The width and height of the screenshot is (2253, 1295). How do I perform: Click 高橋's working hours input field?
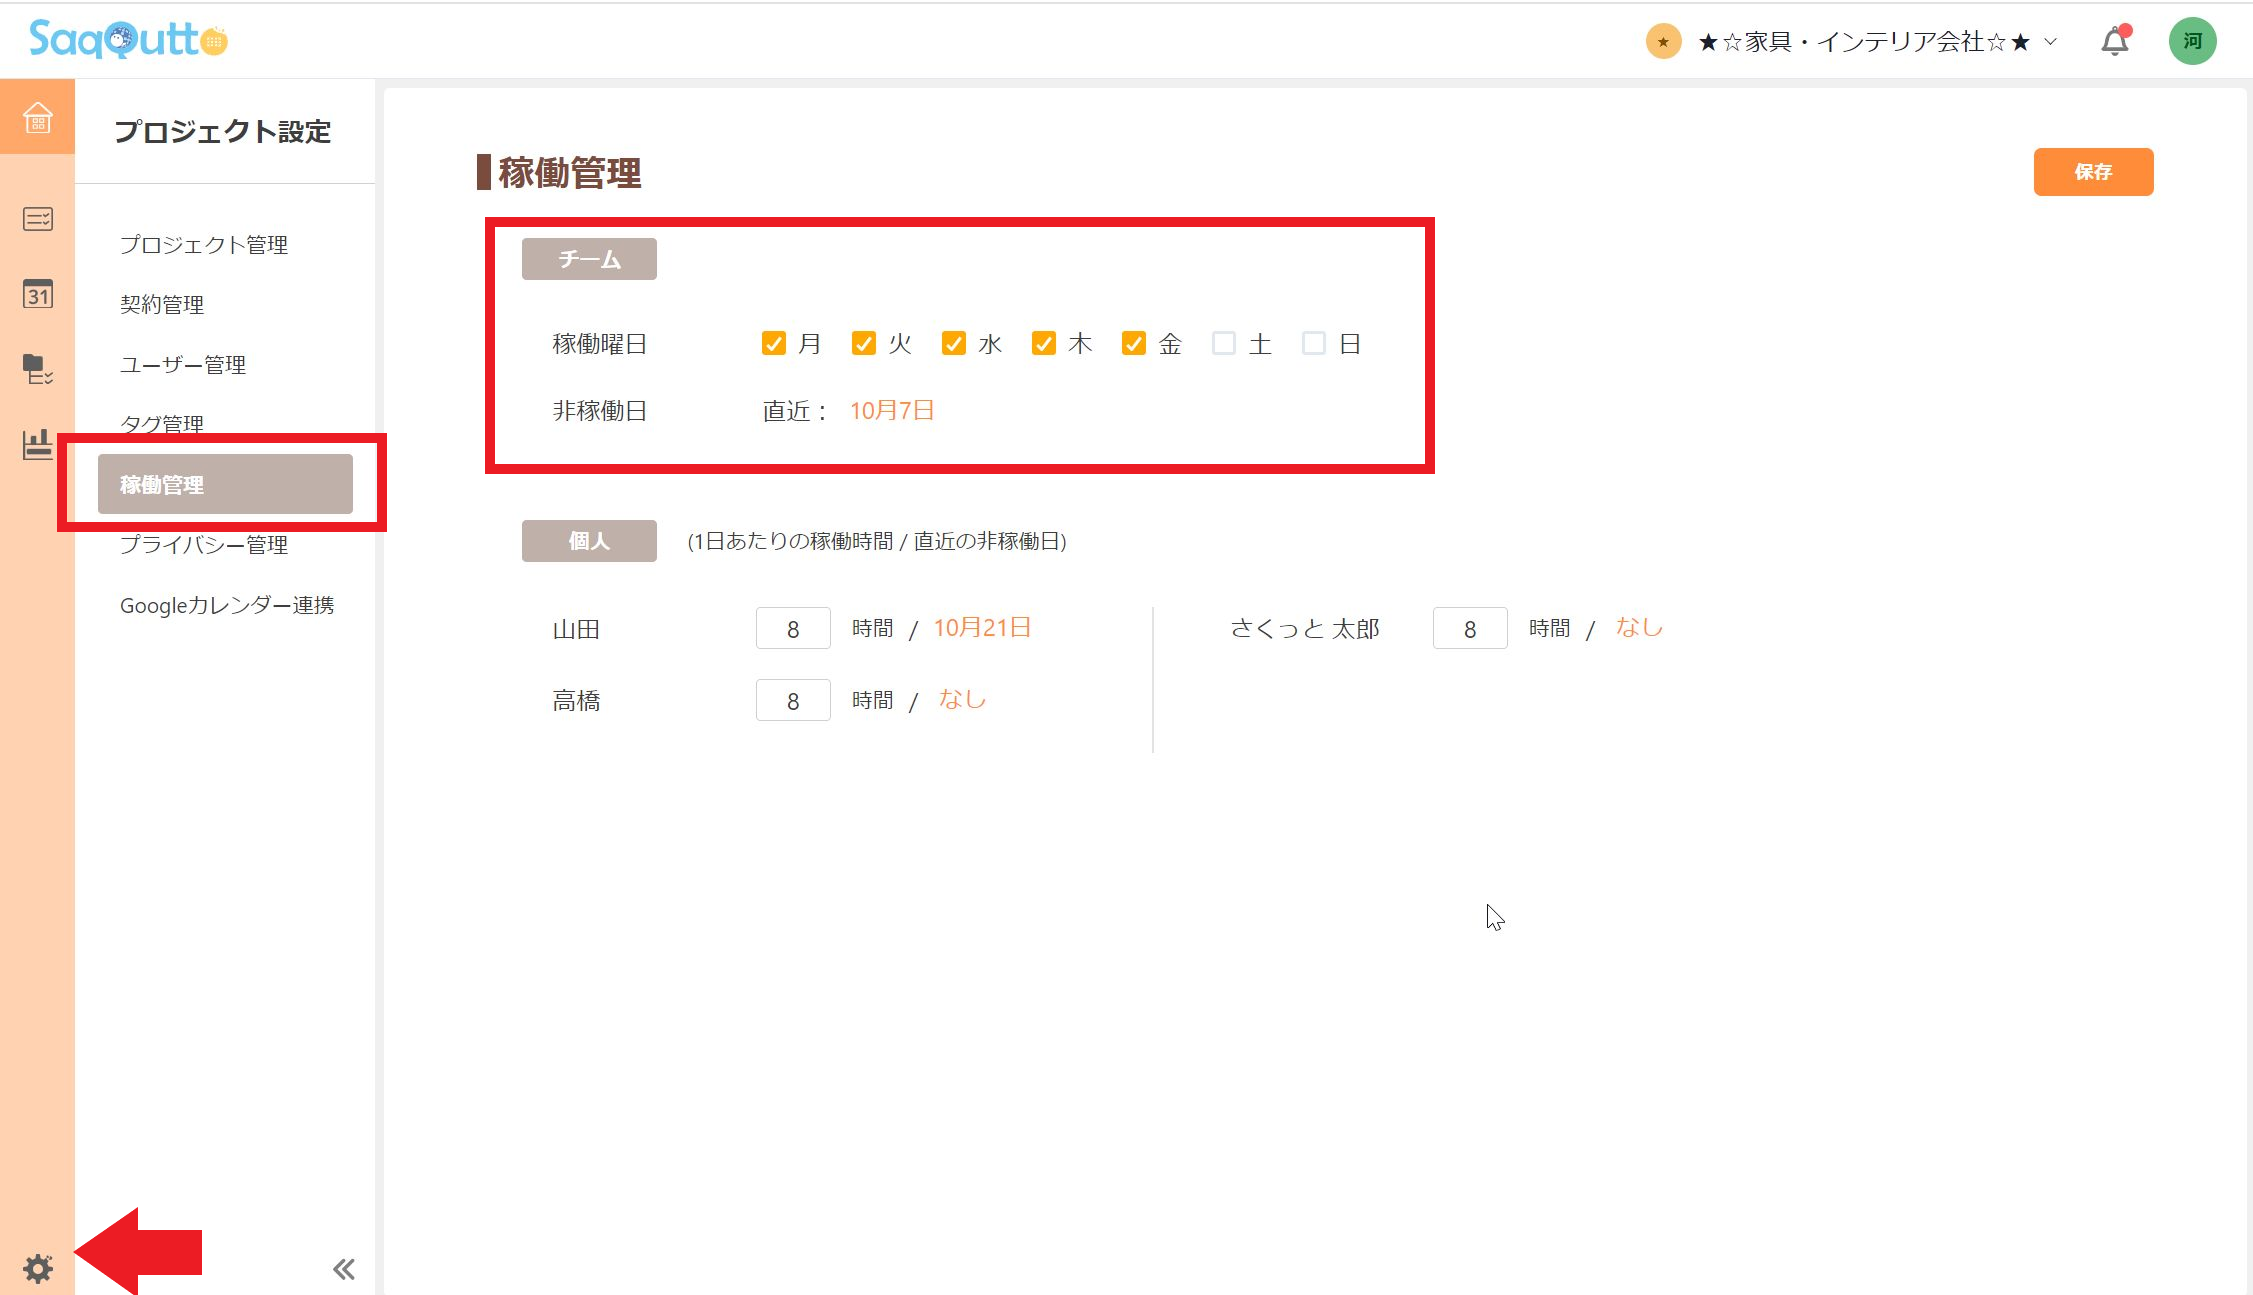coord(792,699)
